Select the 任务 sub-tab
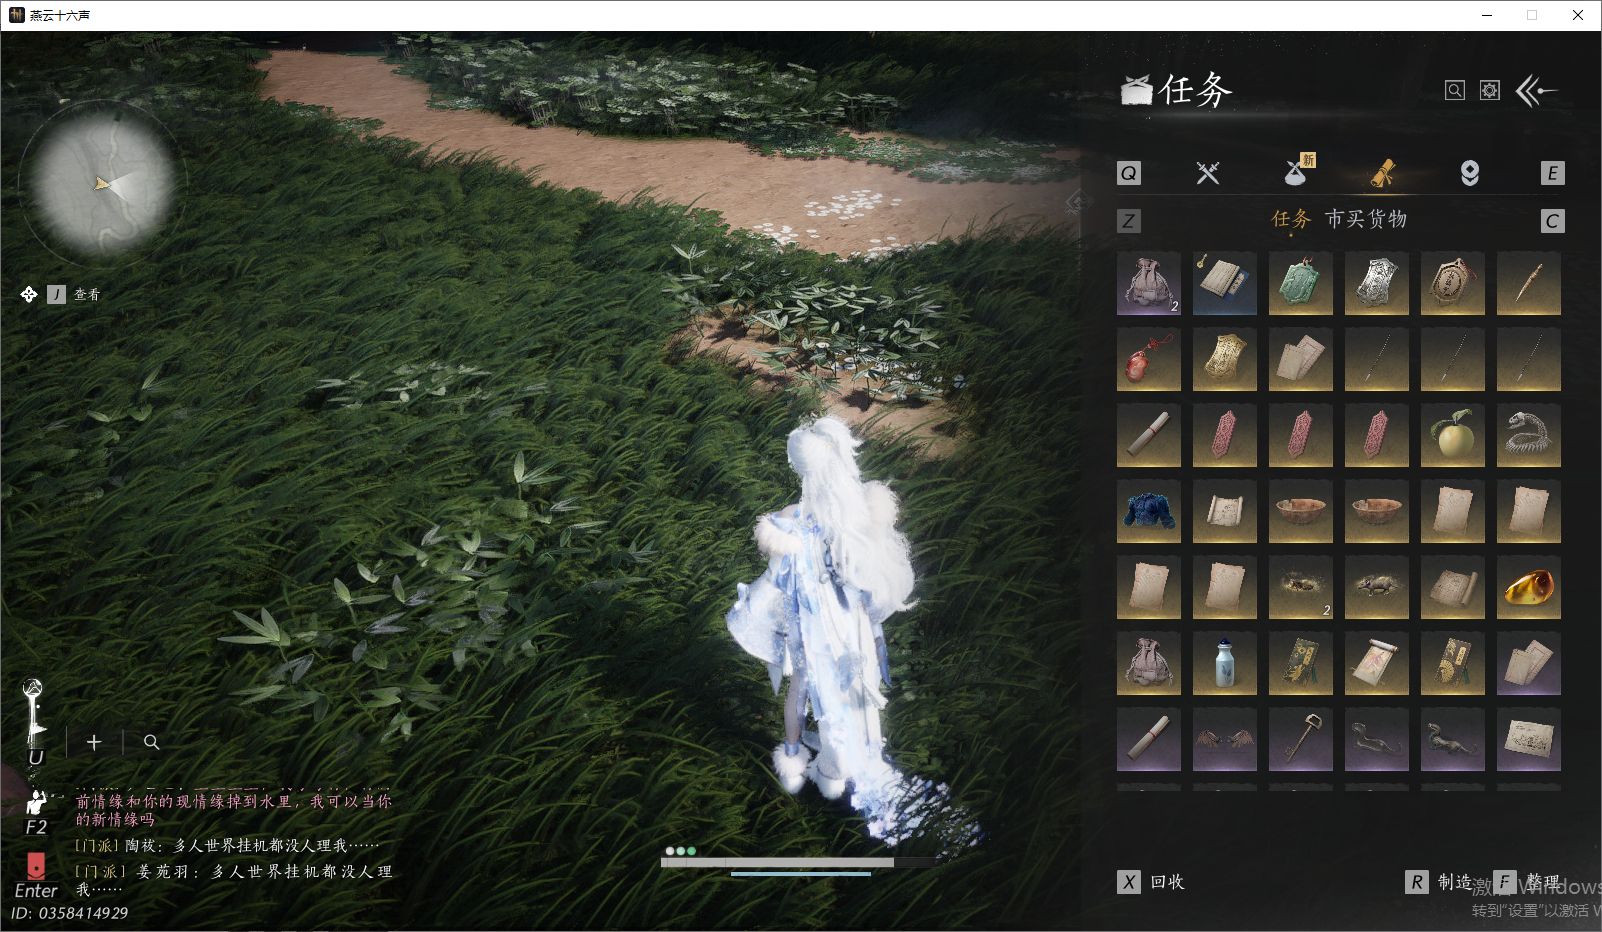The height and width of the screenshot is (932, 1602). 1291,220
